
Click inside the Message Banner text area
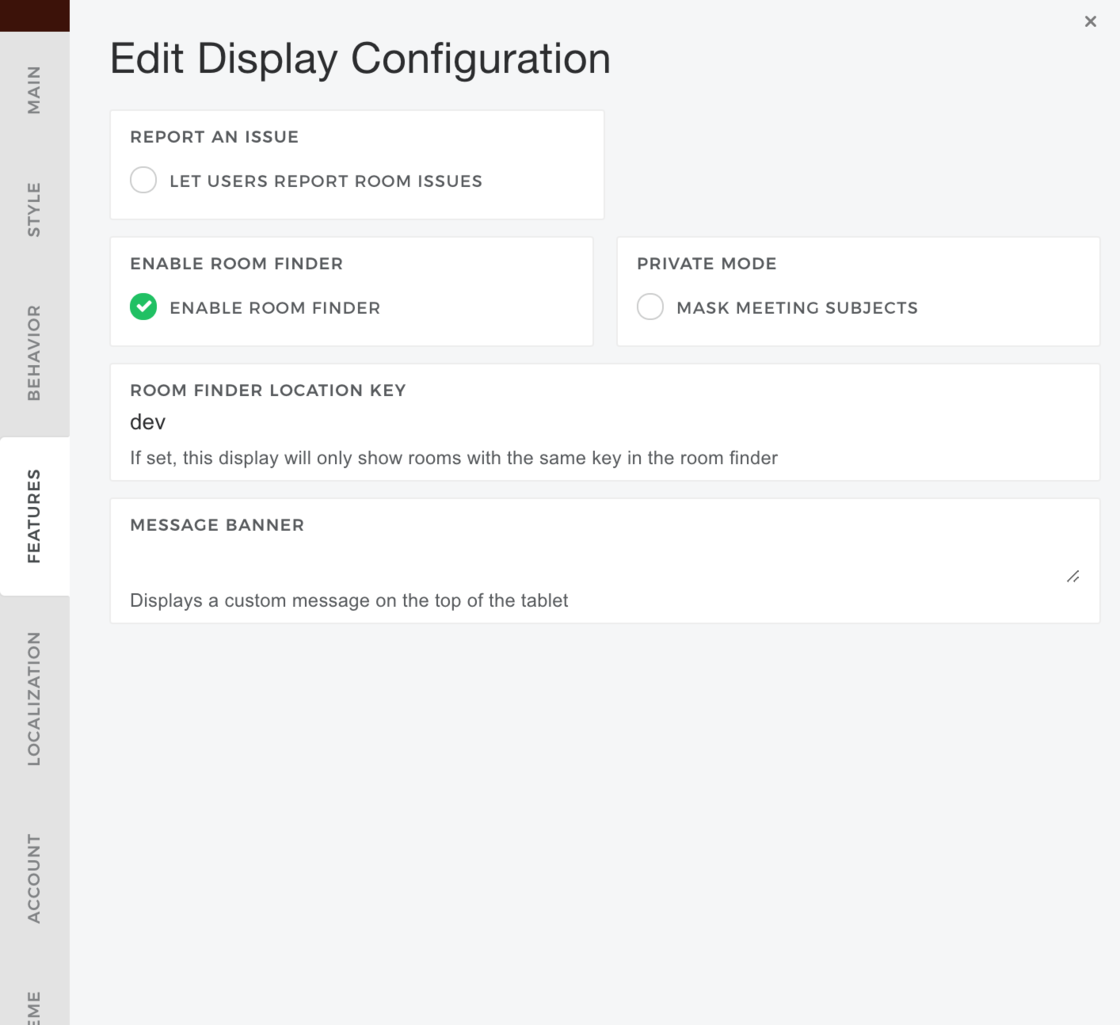600,560
